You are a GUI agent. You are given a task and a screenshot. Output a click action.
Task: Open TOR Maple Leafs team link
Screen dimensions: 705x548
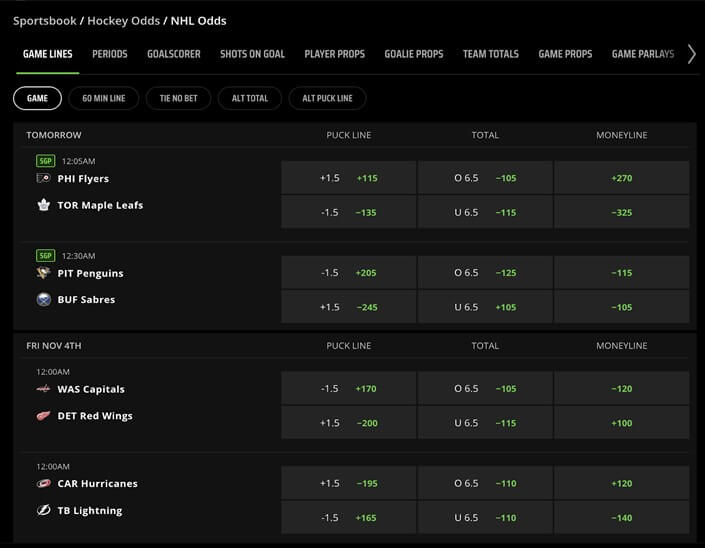point(100,205)
